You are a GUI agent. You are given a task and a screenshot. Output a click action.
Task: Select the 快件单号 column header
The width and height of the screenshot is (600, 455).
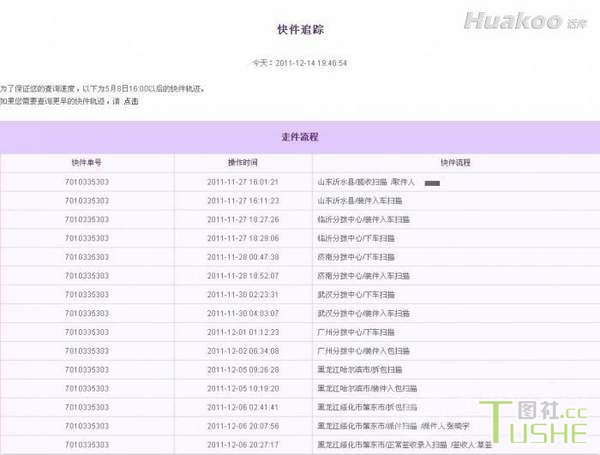pyautogui.click(x=86, y=162)
